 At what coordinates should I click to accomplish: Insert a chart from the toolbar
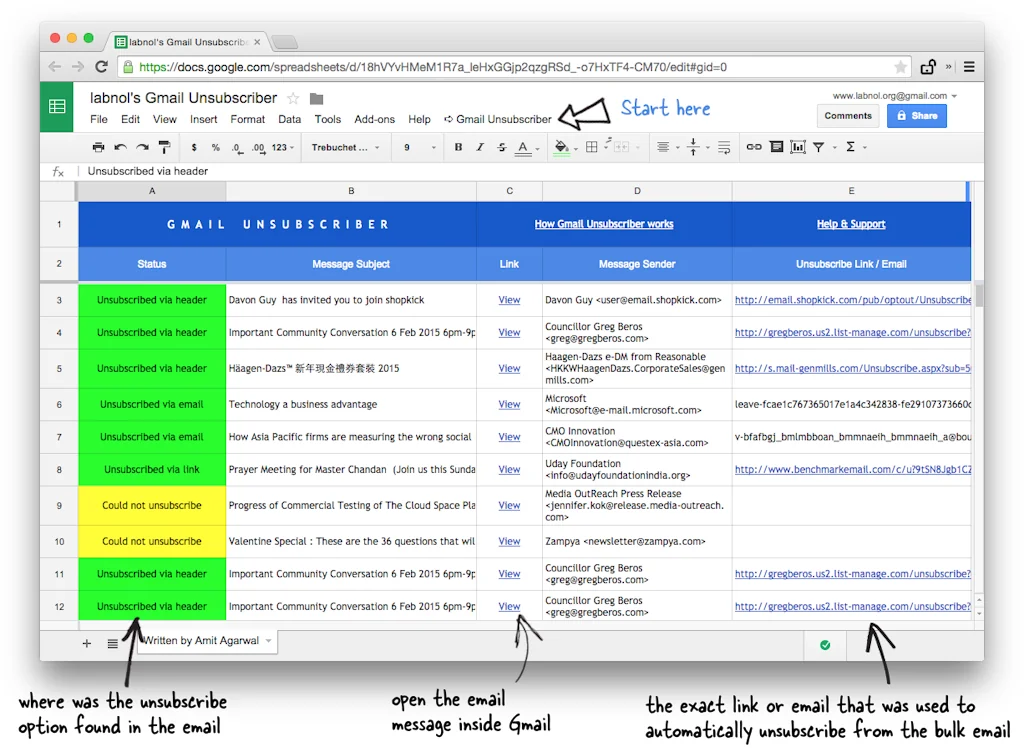(x=797, y=146)
